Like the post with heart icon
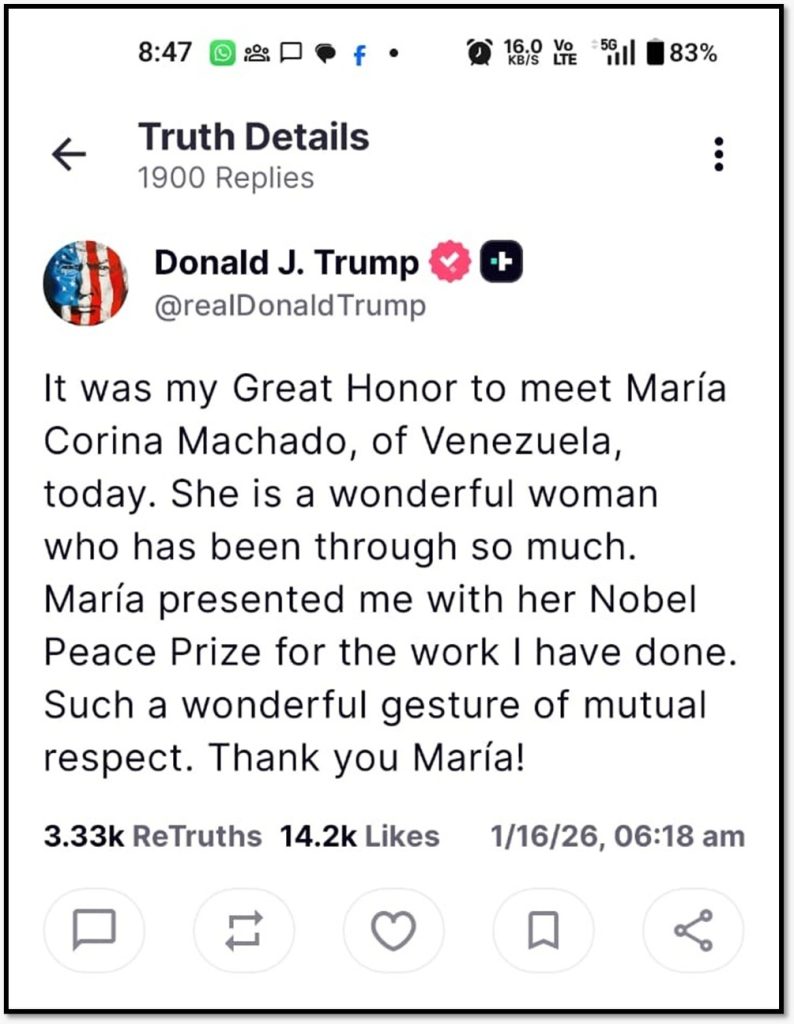 (393, 931)
